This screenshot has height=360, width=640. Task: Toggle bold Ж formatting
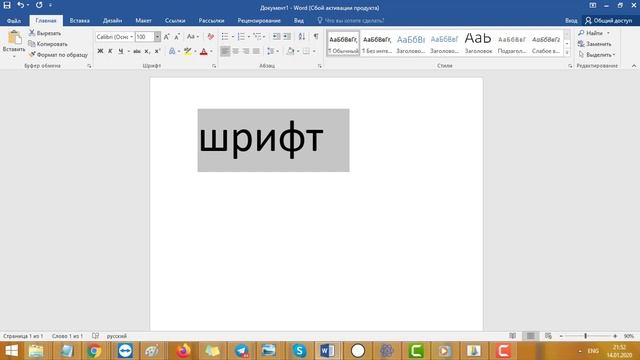100,51
